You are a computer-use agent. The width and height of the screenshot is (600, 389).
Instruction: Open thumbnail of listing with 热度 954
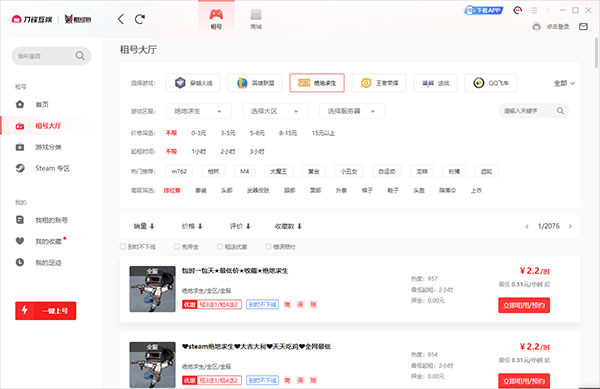[x=152, y=365]
